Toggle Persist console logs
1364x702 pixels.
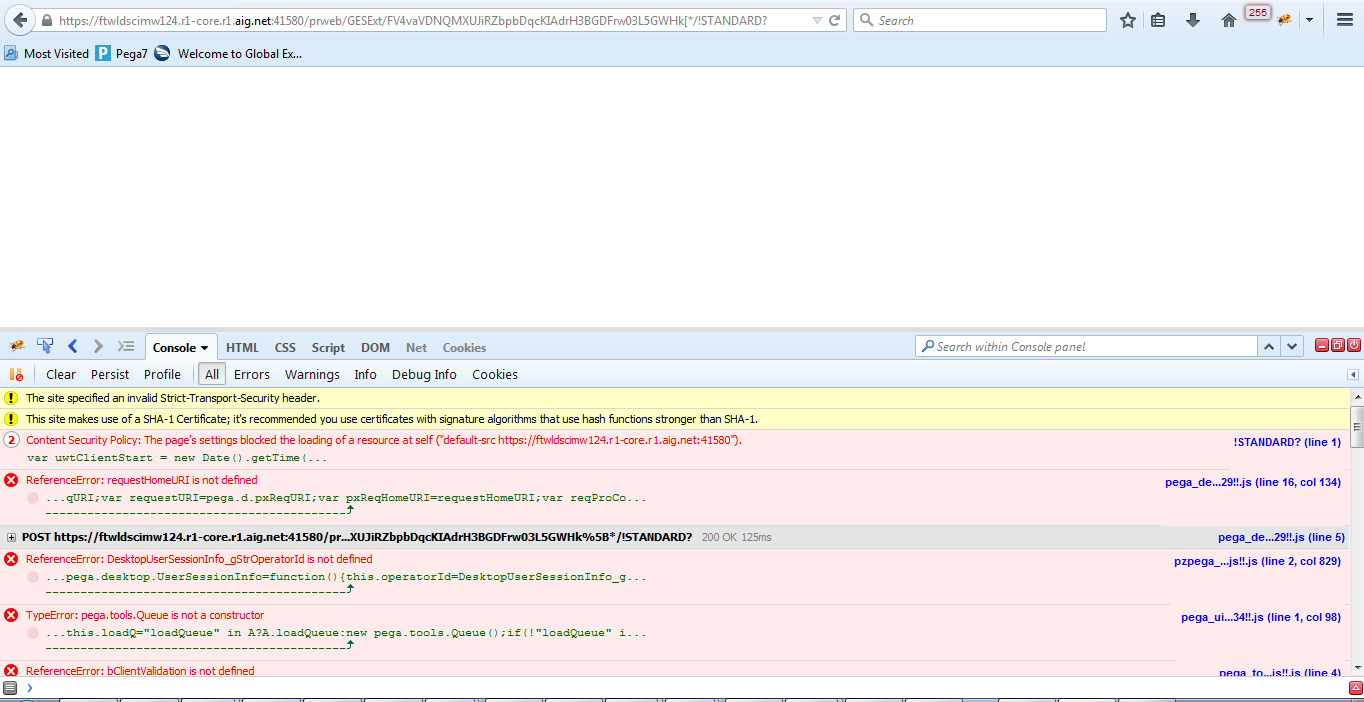110,374
